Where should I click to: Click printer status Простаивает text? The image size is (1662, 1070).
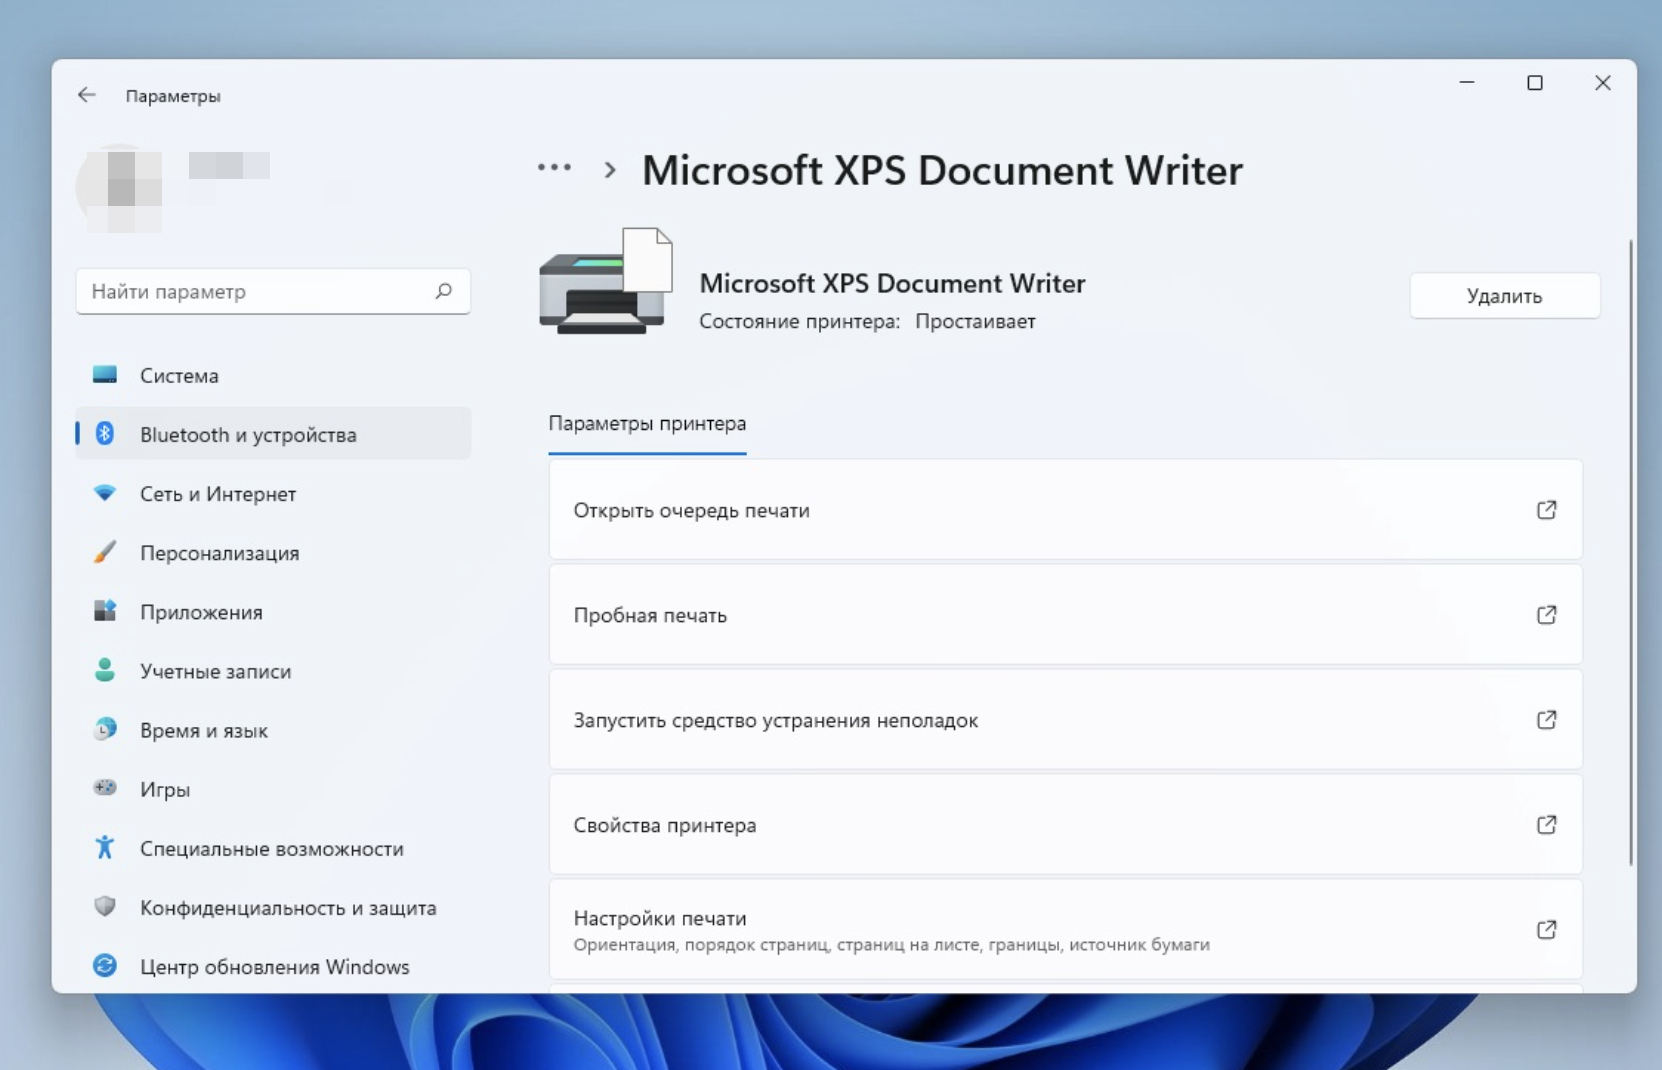pyautogui.click(x=975, y=321)
